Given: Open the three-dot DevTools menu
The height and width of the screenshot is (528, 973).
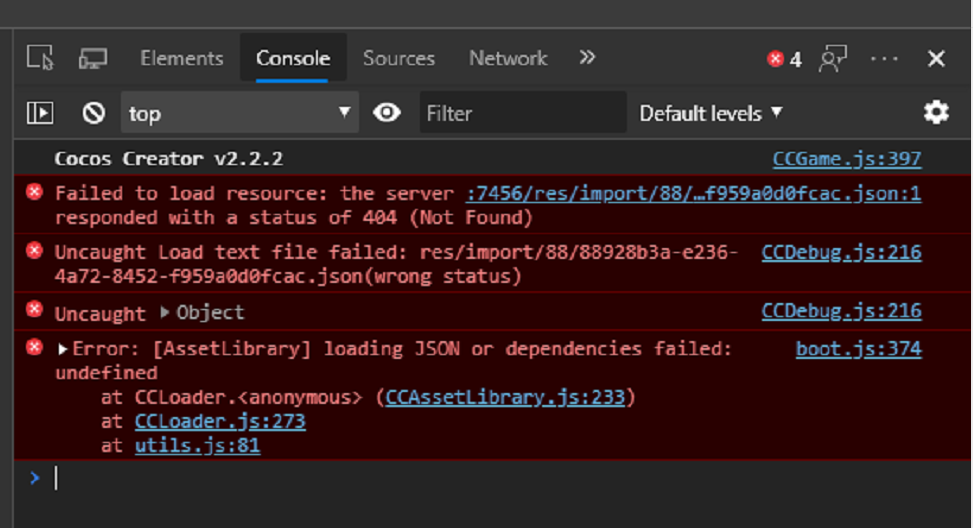Looking at the screenshot, I should click(x=884, y=59).
